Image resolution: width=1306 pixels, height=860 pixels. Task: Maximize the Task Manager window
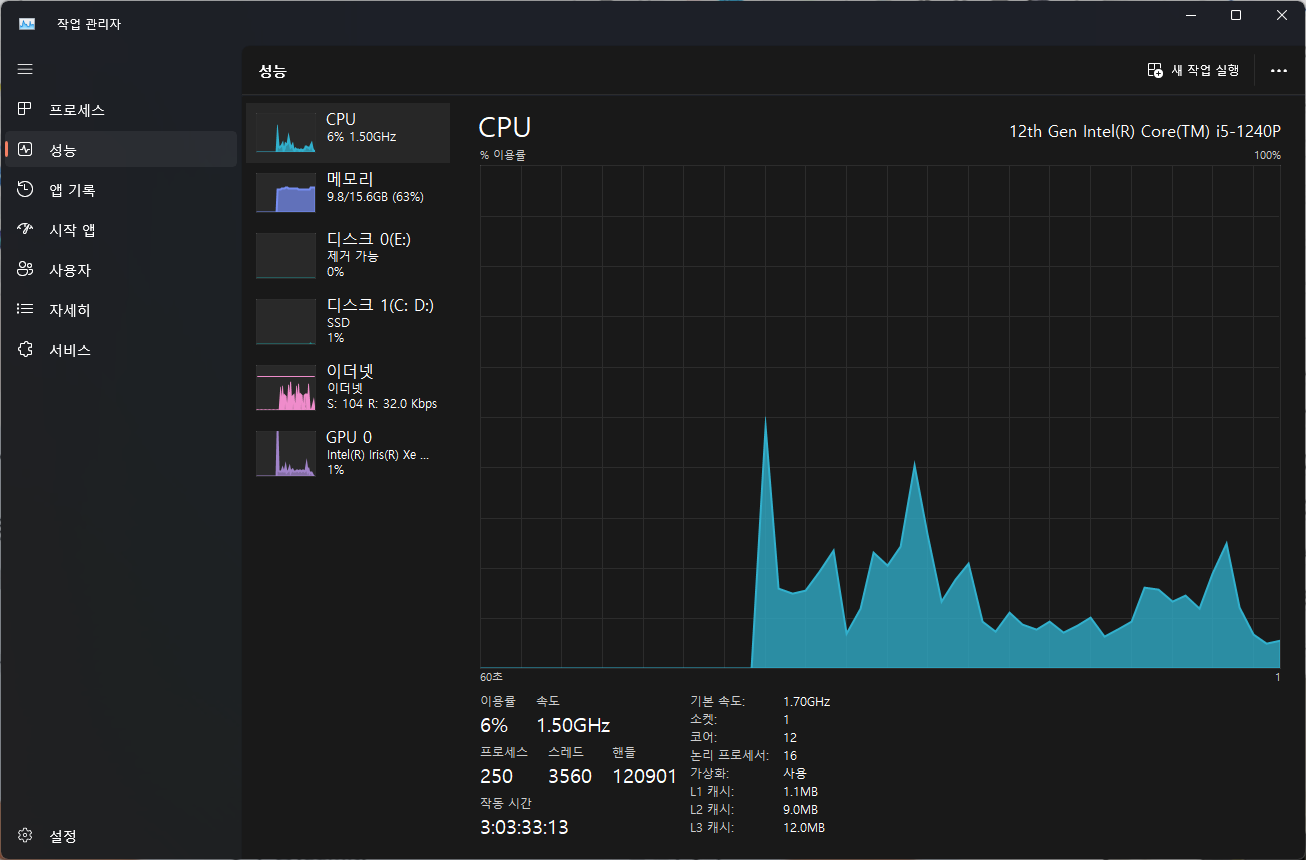point(1236,15)
